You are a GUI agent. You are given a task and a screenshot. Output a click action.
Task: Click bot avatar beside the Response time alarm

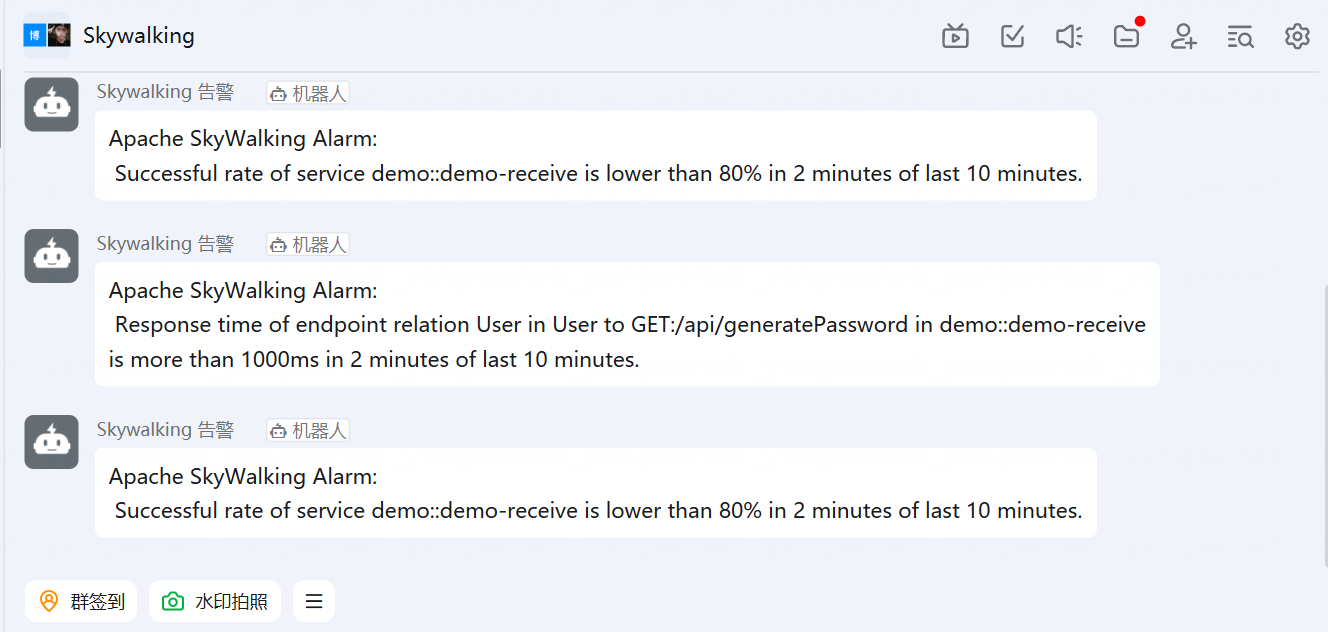51,256
